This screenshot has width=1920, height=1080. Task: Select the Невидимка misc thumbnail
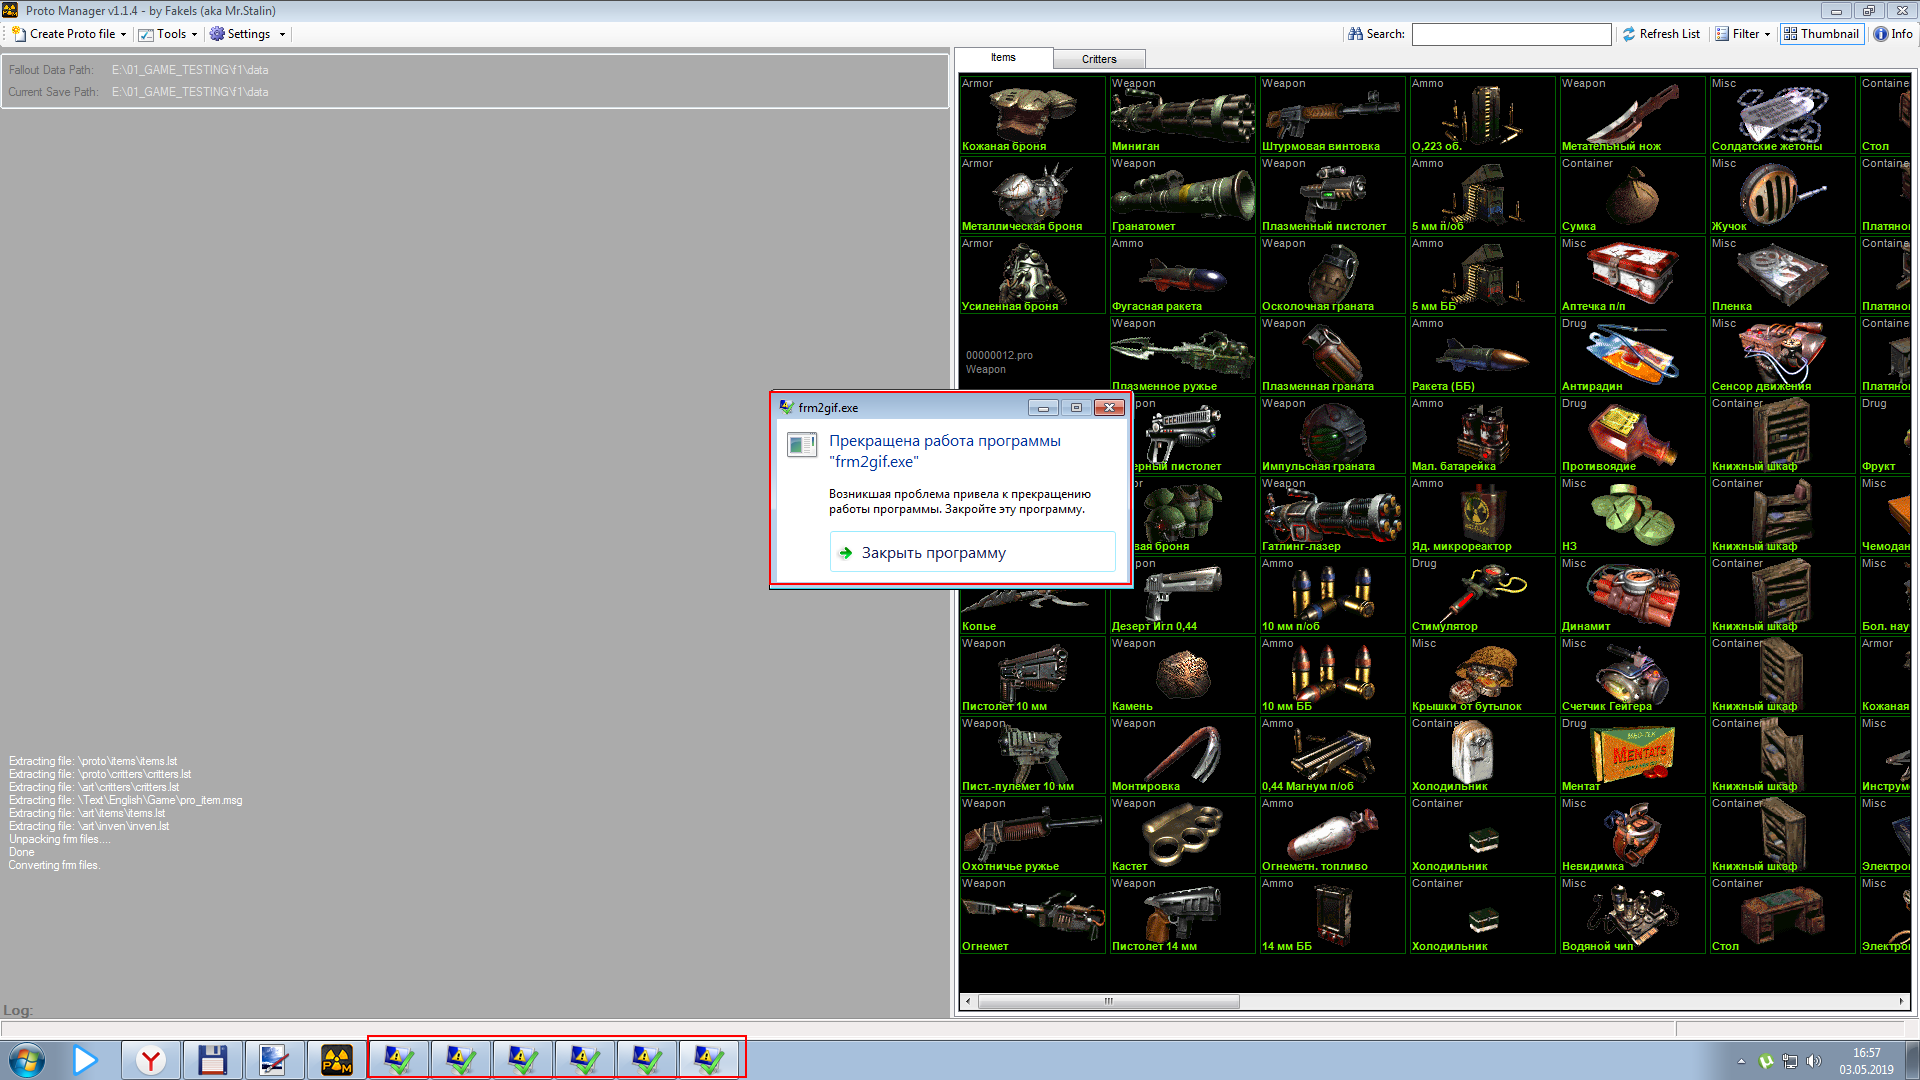pos(1632,834)
